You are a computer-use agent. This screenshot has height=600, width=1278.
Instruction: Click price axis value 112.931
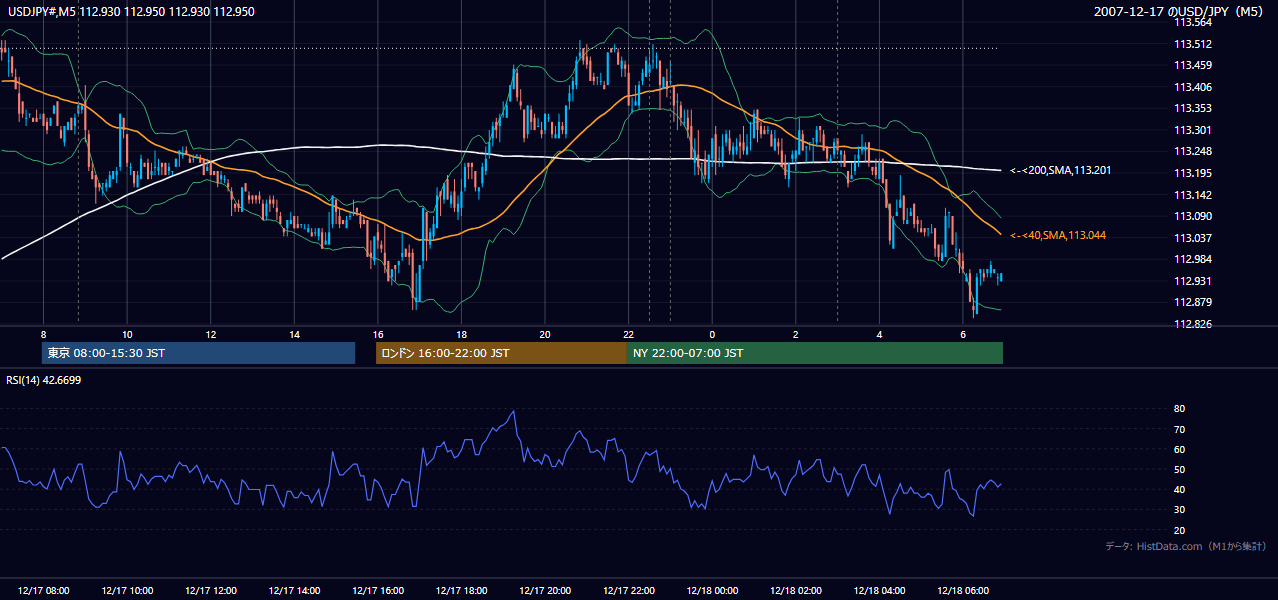tap(1193, 281)
